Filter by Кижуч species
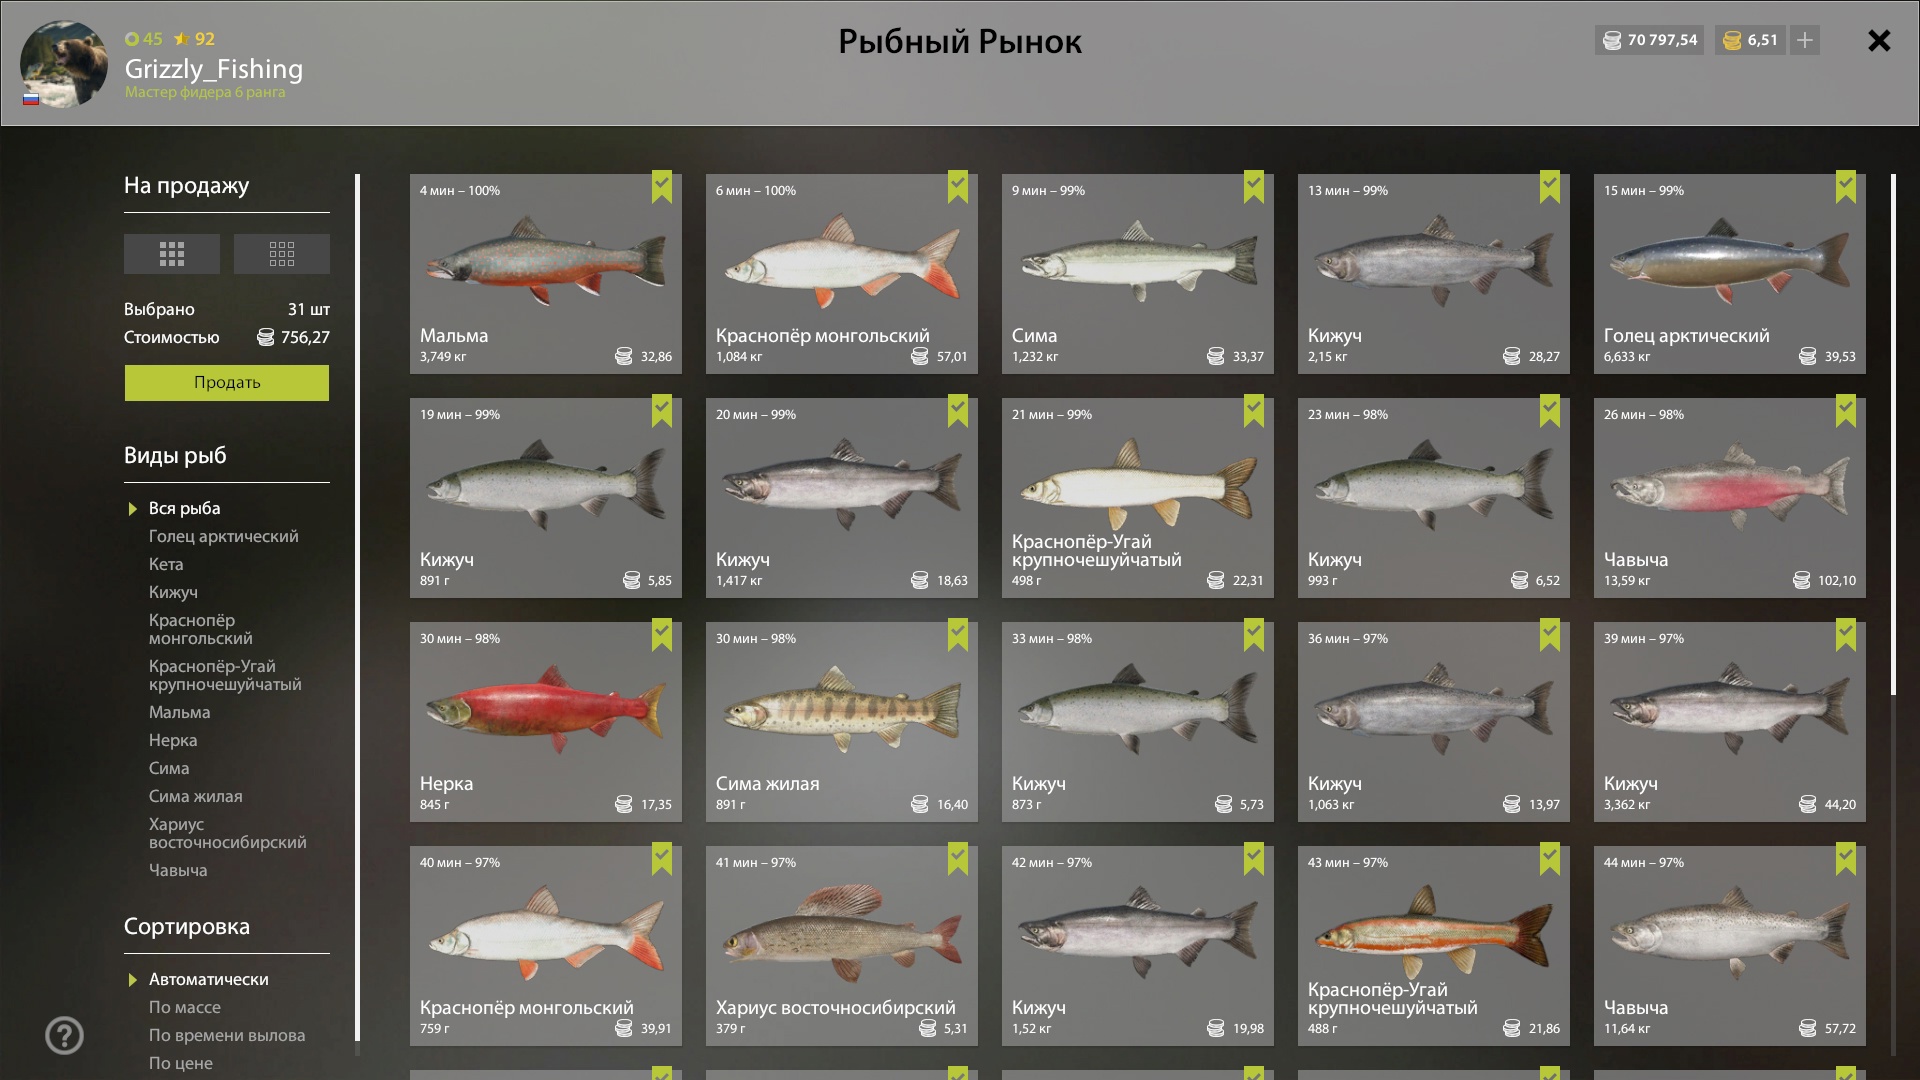Image resolution: width=1920 pixels, height=1080 pixels. [173, 592]
